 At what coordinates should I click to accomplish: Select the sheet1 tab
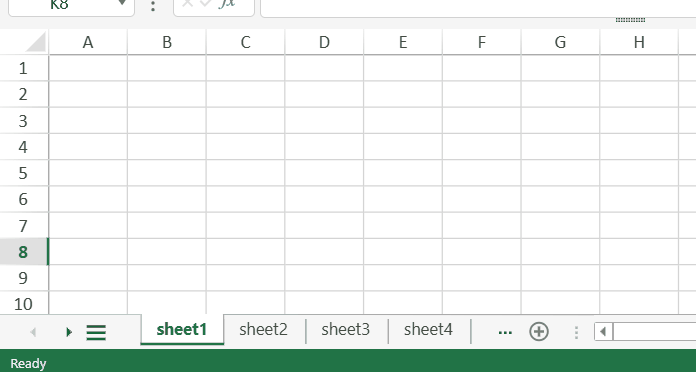pos(182,329)
